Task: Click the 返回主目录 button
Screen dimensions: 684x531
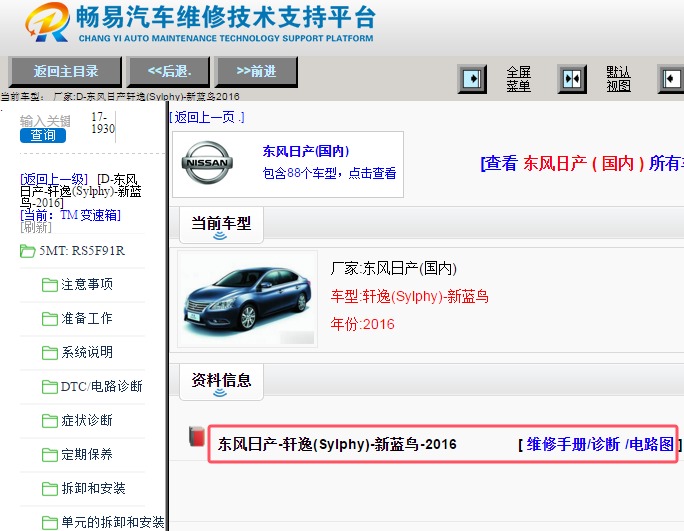Action: 65,72
